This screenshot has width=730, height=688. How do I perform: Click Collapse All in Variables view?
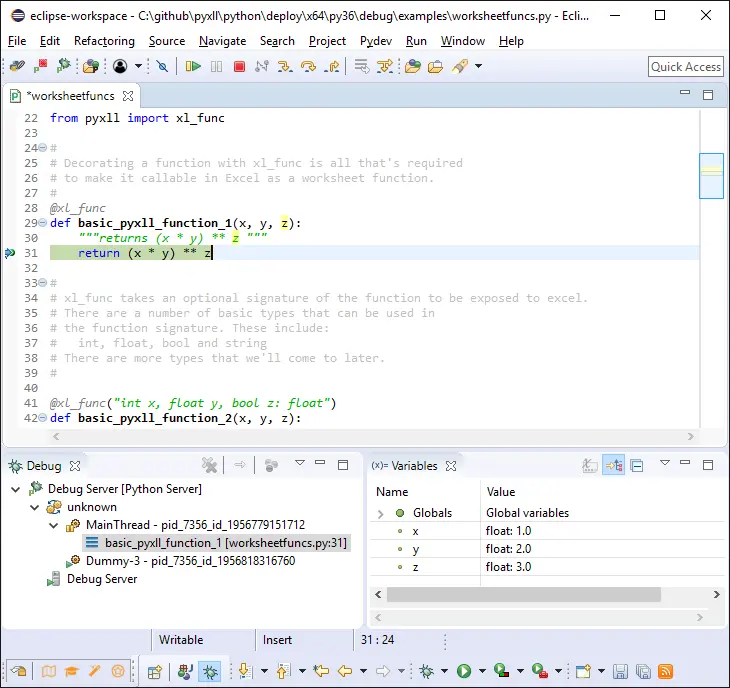pyautogui.click(x=637, y=465)
